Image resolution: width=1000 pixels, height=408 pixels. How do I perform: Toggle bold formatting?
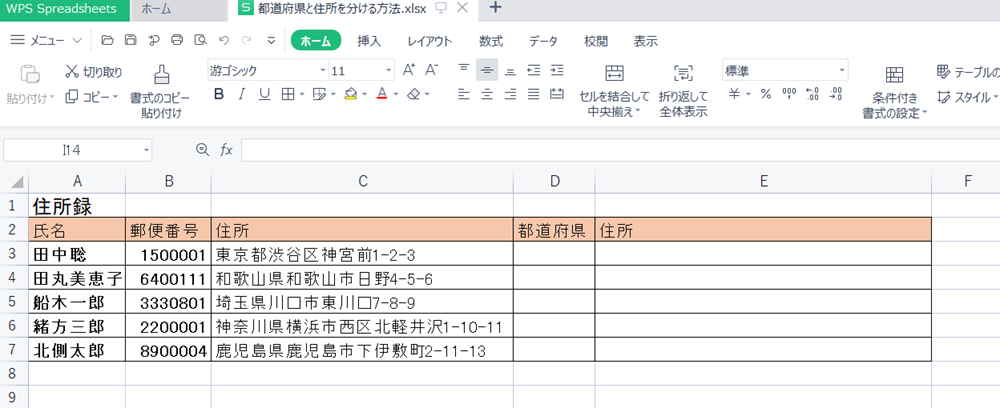click(219, 94)
